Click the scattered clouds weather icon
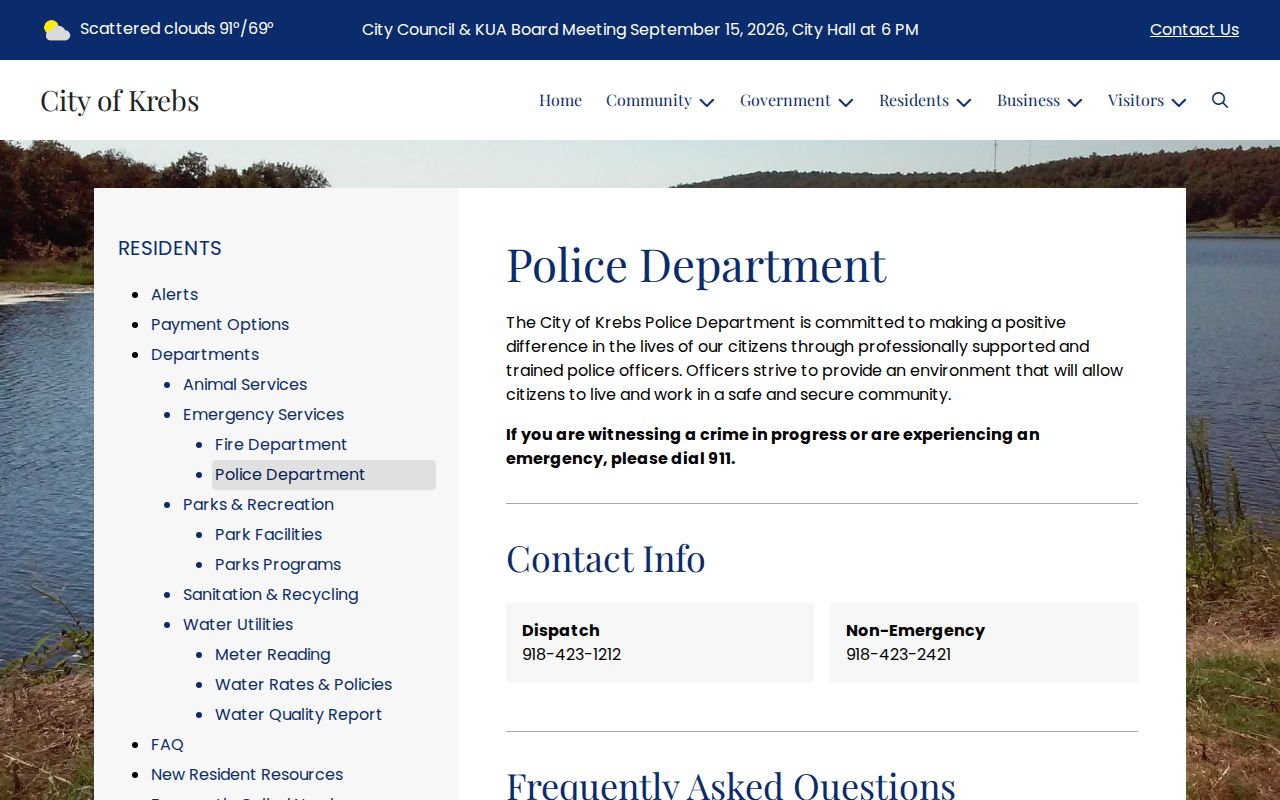 point(57,30)
